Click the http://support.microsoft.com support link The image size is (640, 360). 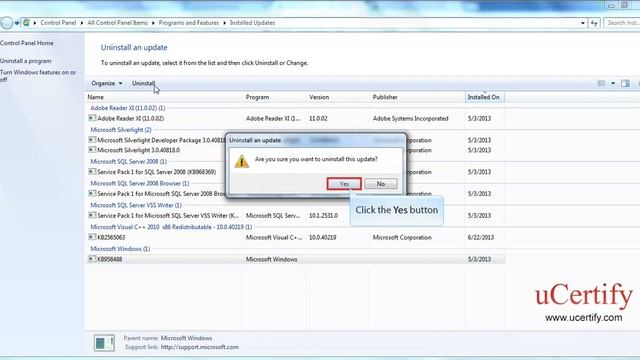point(200,347)
